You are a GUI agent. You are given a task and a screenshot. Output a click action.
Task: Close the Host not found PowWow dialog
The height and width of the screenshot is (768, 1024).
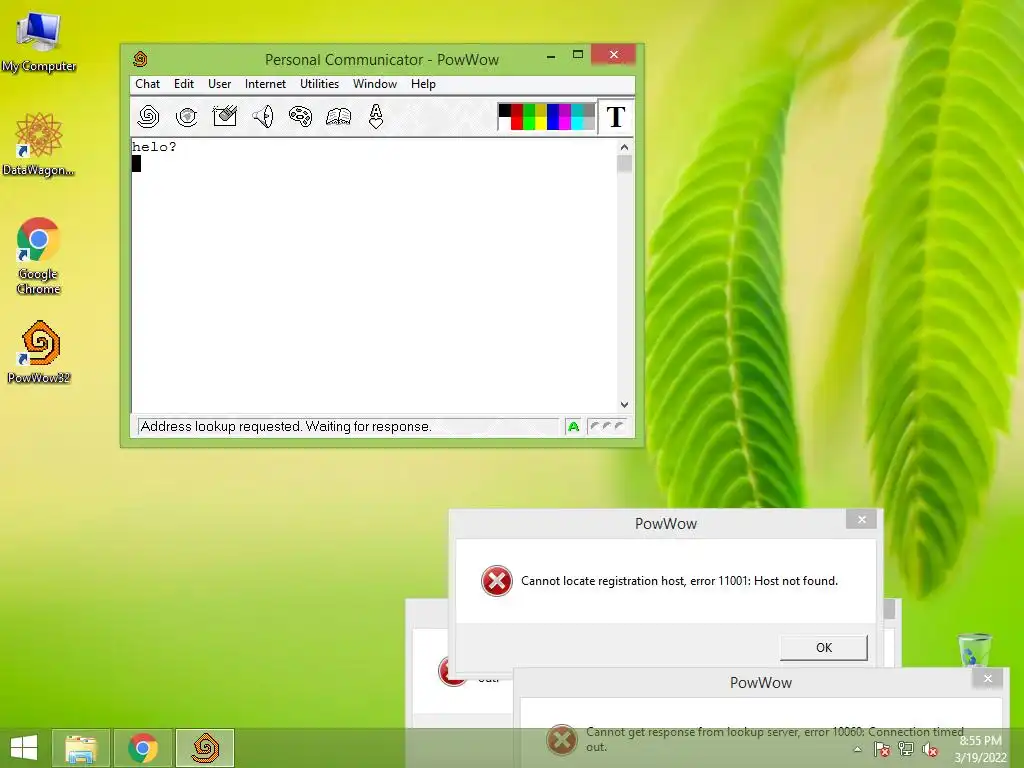pos(861,520)
